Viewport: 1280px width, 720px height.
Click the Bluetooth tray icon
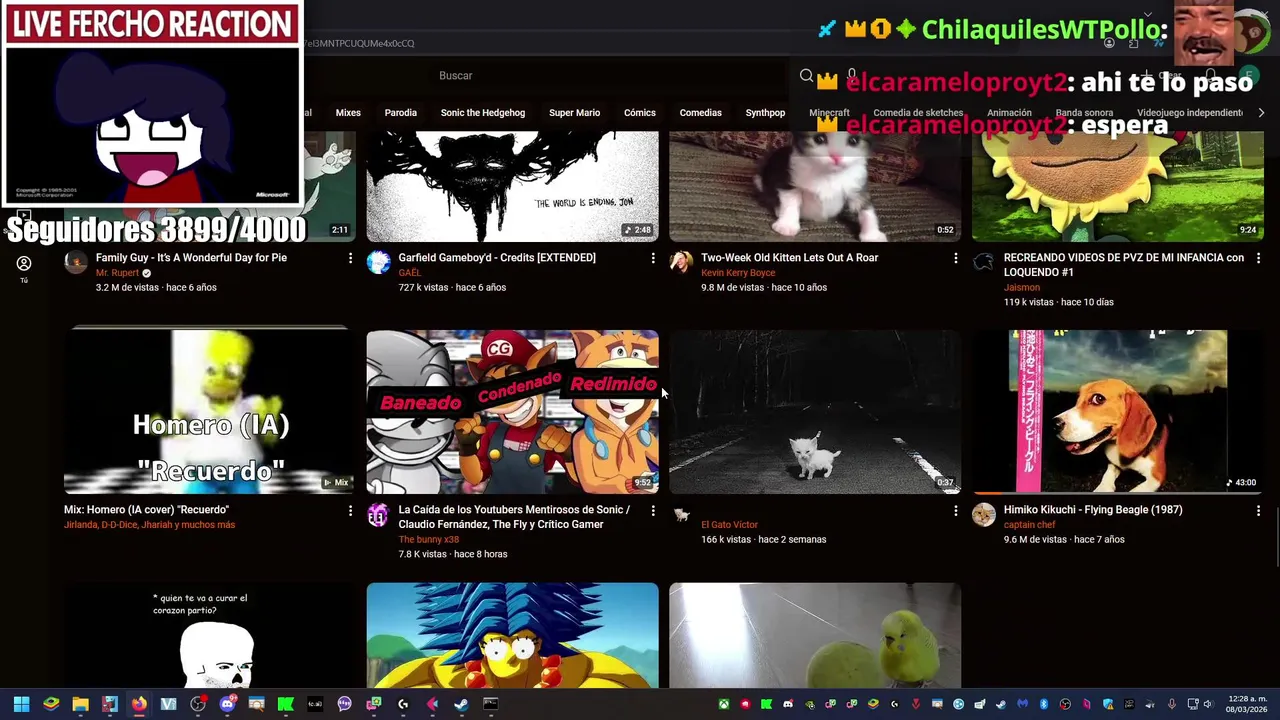[1044, 704]
